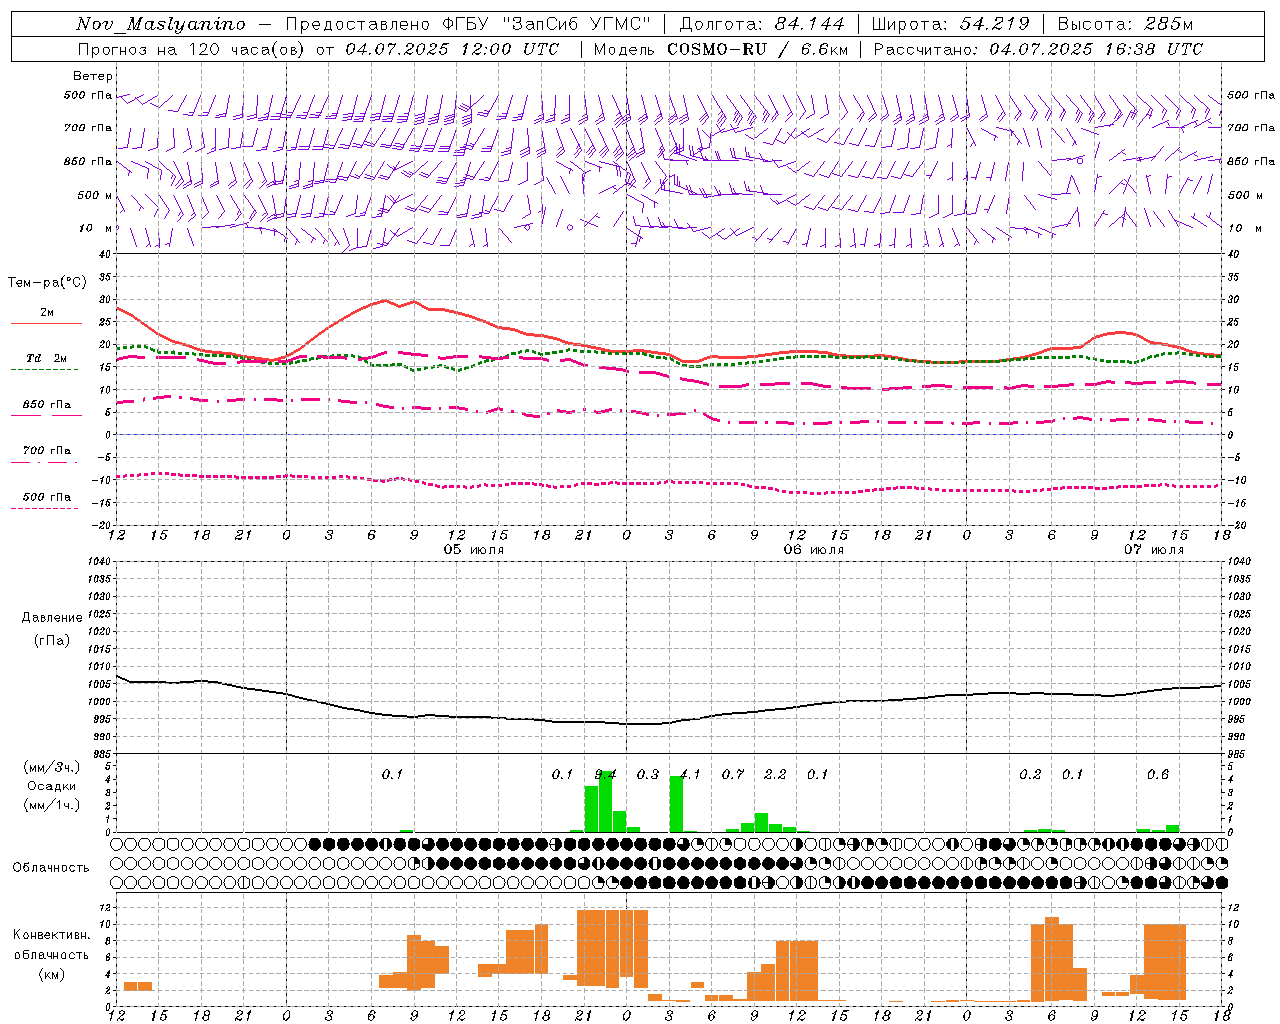1280x1024 pixels.
Task: Select the elevation text Высота: 285м
Action: tap(1125, 24)
